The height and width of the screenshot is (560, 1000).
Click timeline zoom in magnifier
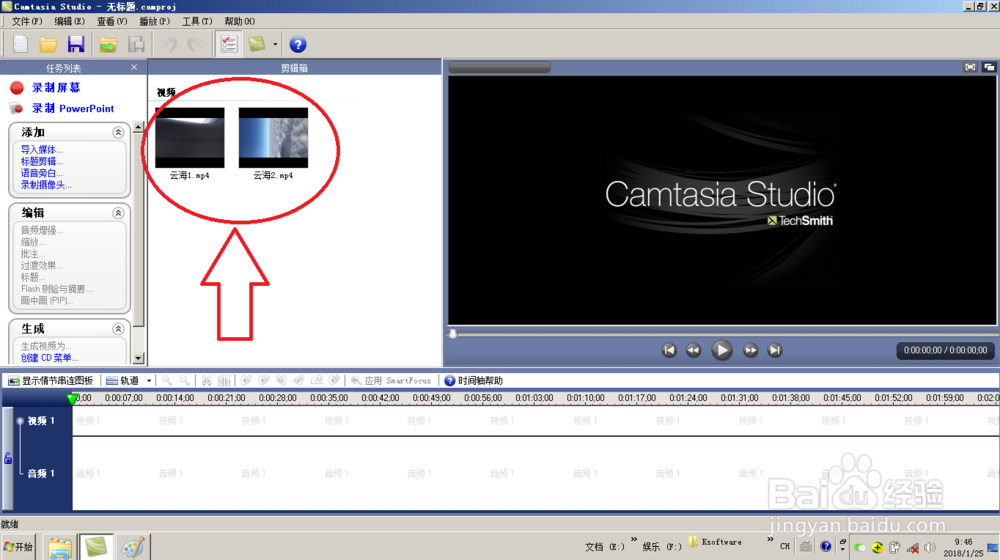(x=167, y=381)
